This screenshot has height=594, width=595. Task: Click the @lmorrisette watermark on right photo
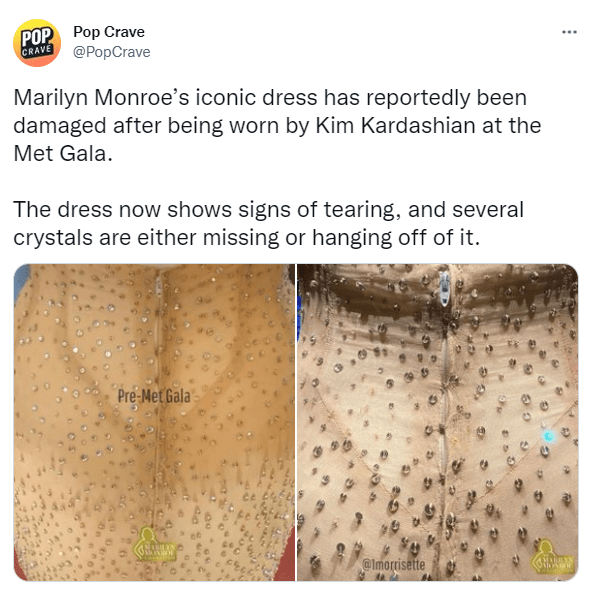coord(394,564)
